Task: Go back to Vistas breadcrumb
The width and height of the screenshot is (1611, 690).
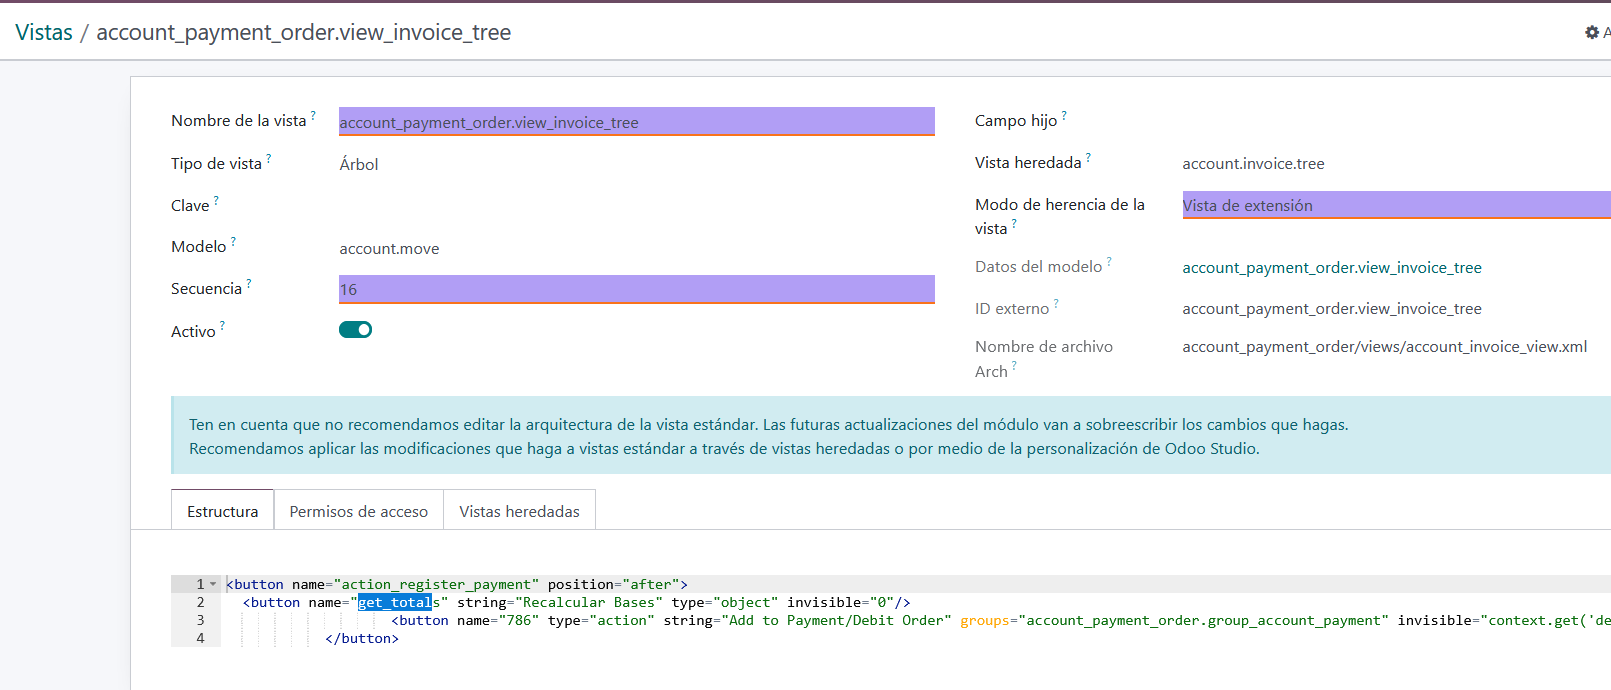Action: tap(44, 32)
